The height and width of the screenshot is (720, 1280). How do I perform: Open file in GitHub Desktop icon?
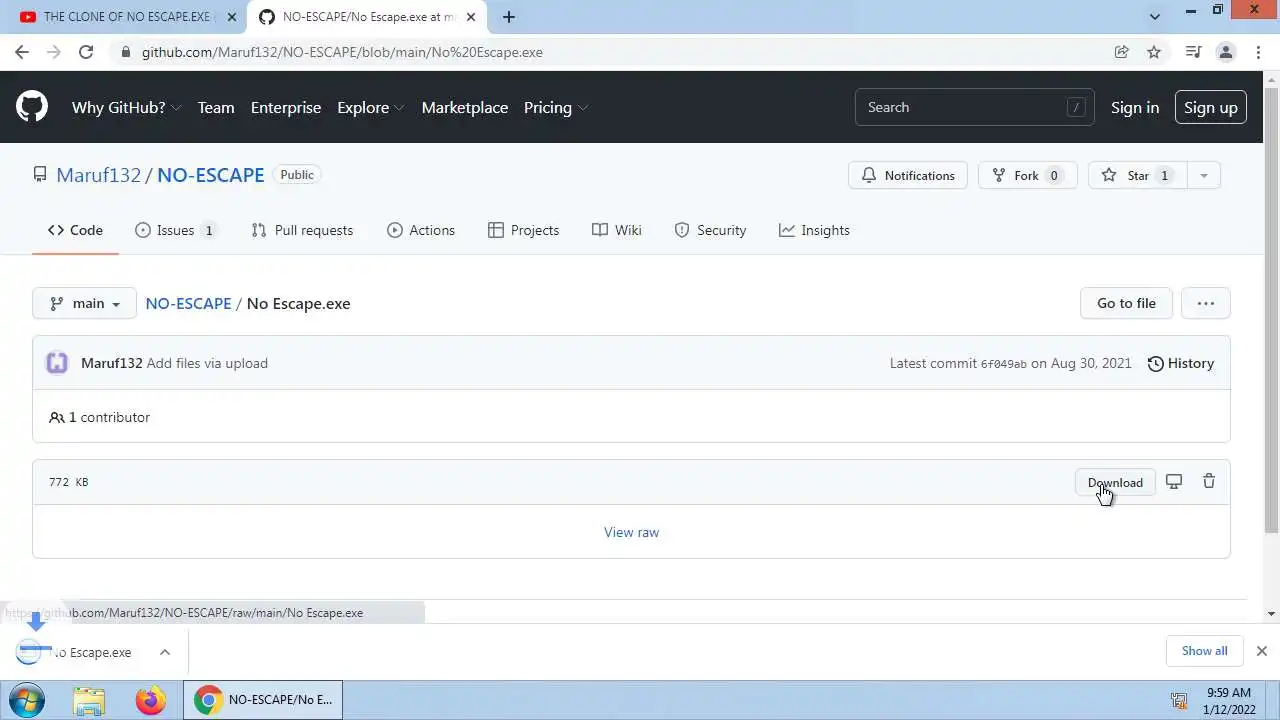1174,482
